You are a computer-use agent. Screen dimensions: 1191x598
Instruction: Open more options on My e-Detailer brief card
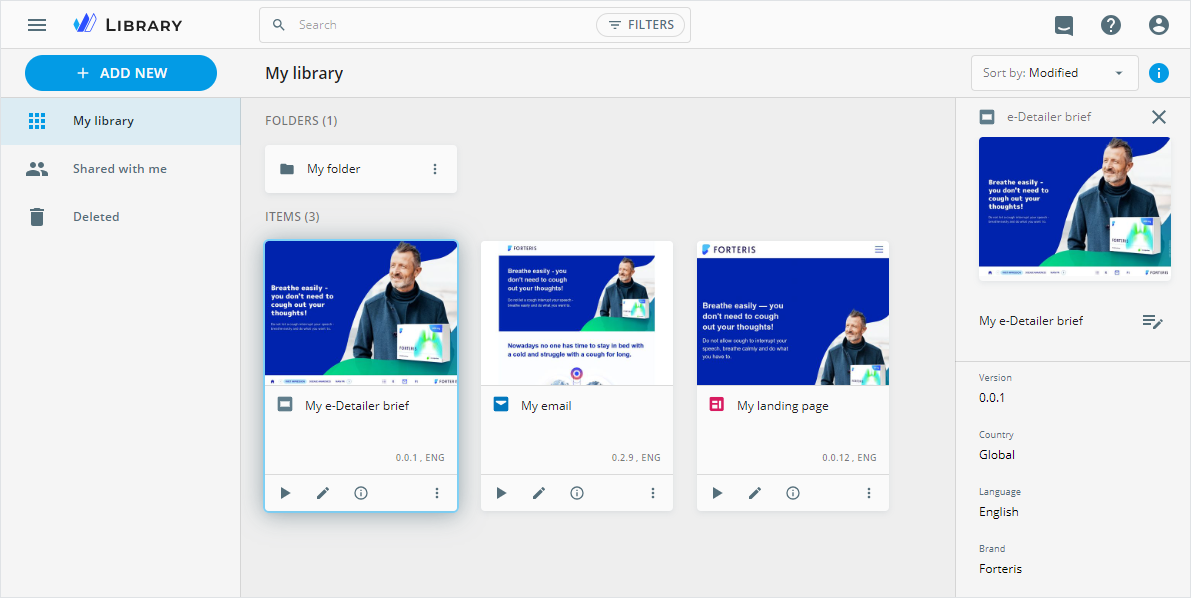coord(437,493)
